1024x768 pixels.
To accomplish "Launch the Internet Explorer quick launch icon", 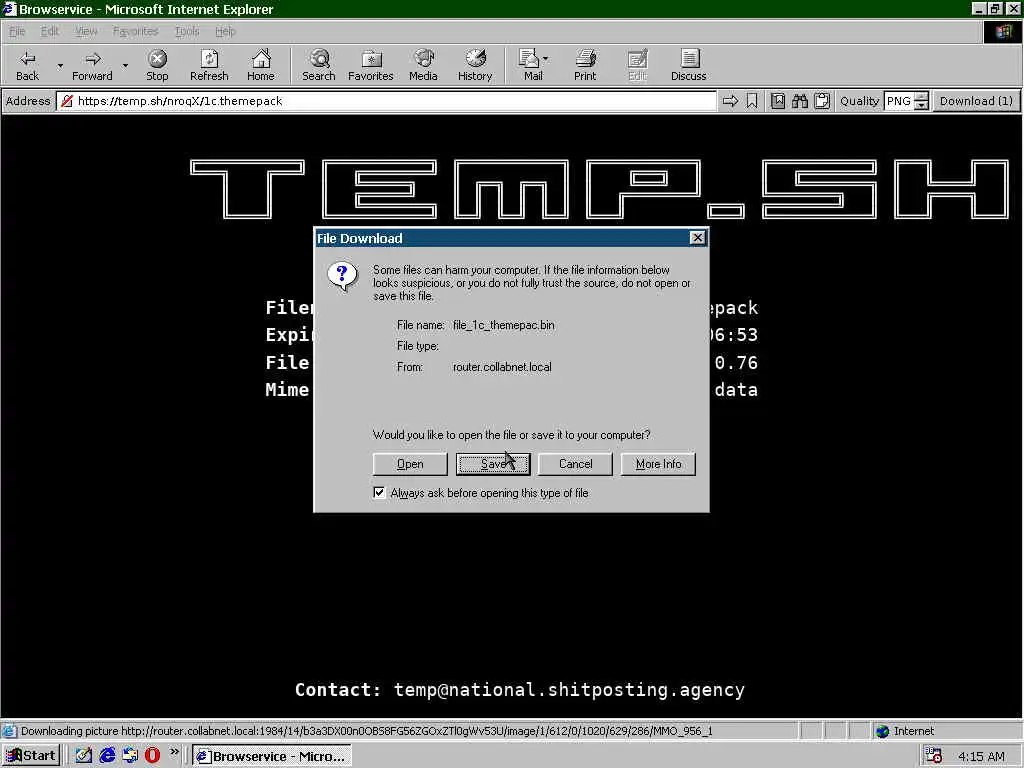I will click(107, 756).
